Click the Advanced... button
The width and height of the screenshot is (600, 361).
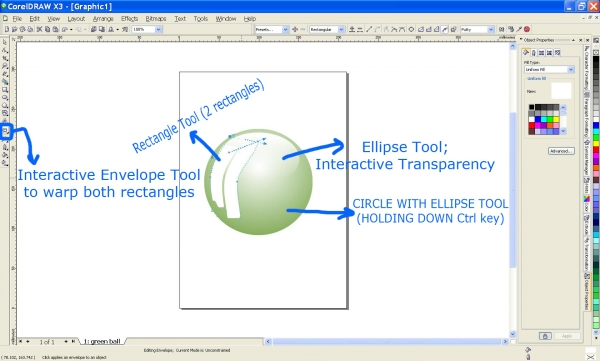(x=561, y=151)
